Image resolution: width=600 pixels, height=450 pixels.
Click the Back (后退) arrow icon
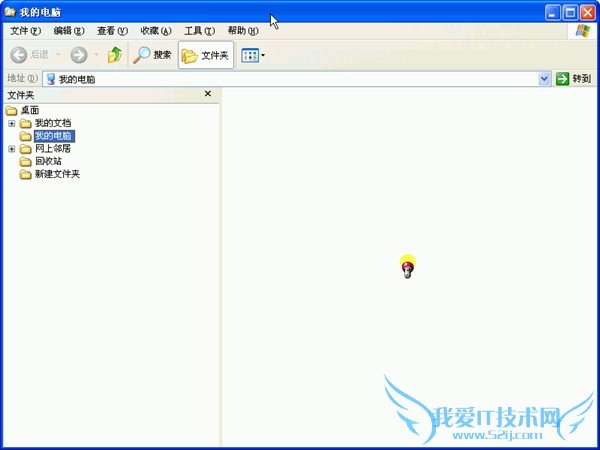pos(18,55)
